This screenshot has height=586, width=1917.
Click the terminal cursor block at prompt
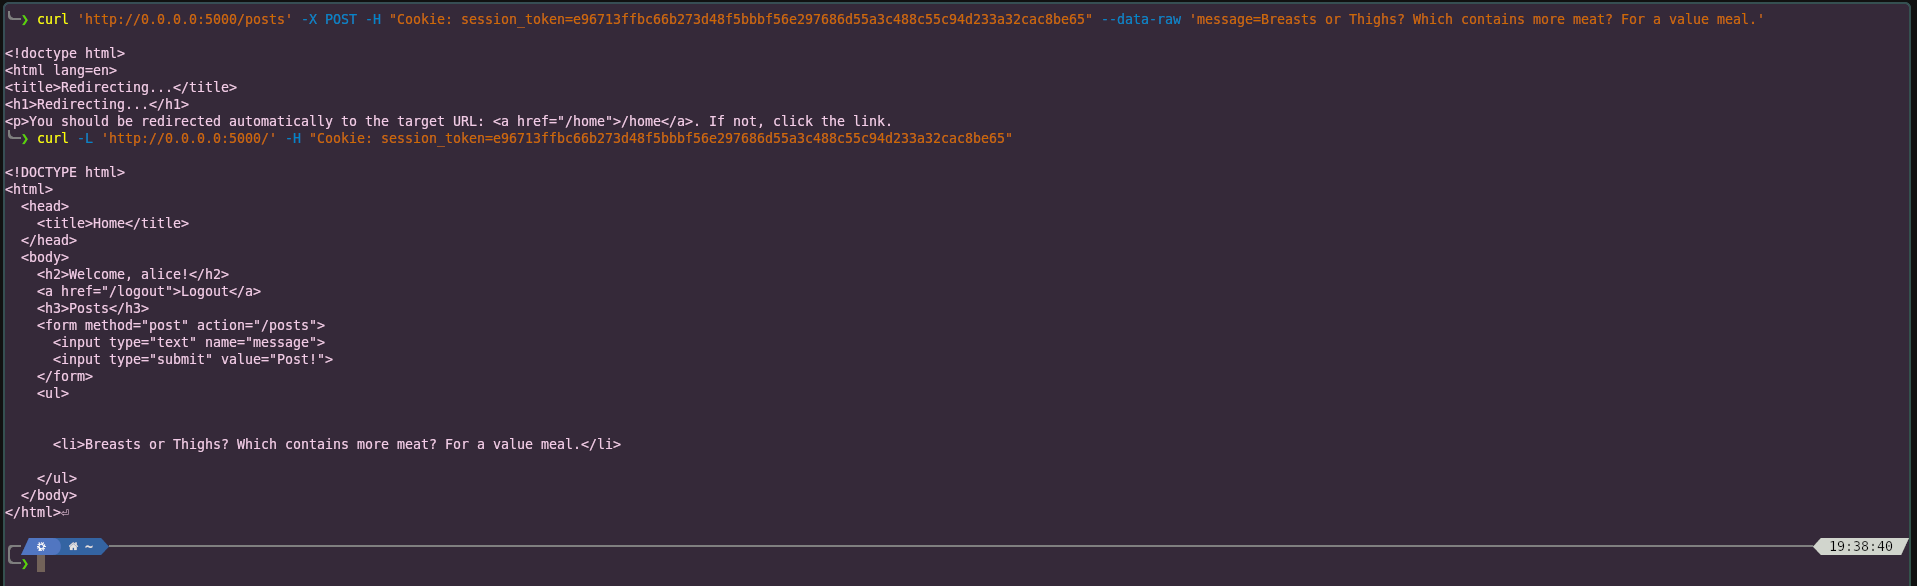point(41,563)
